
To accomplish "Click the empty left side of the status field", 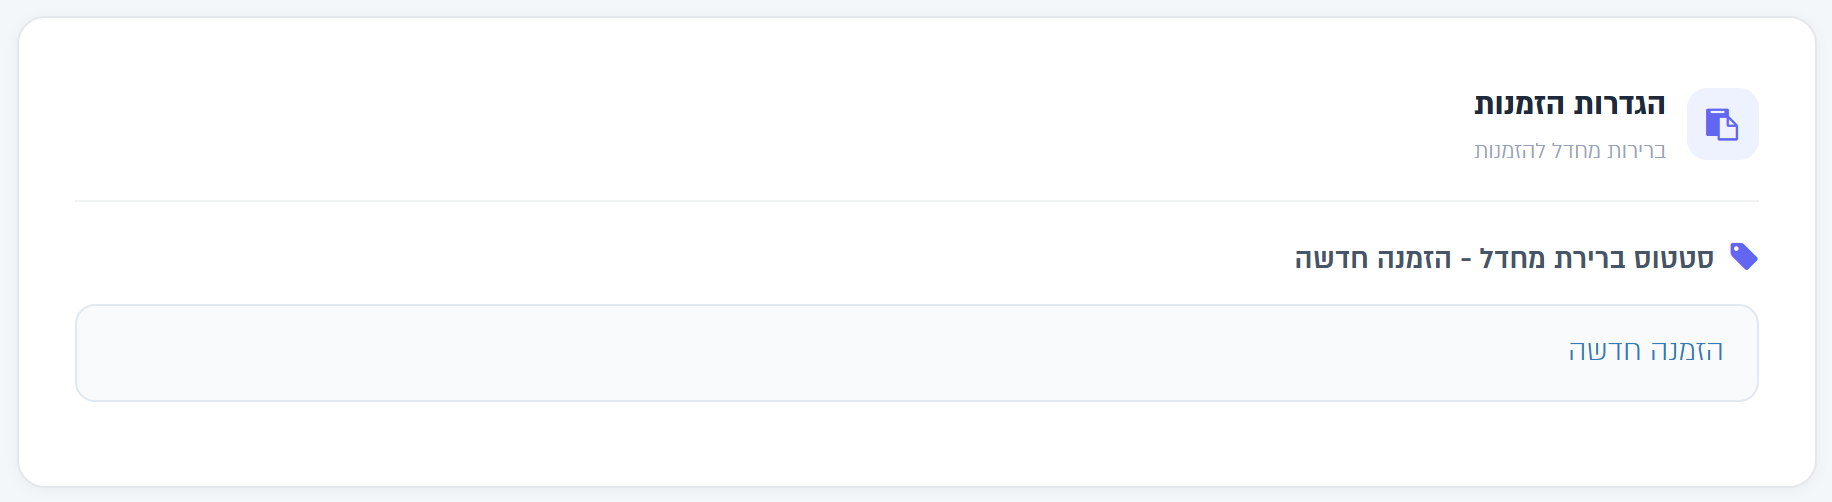I will pyautogui.click(x=400, y=353).
